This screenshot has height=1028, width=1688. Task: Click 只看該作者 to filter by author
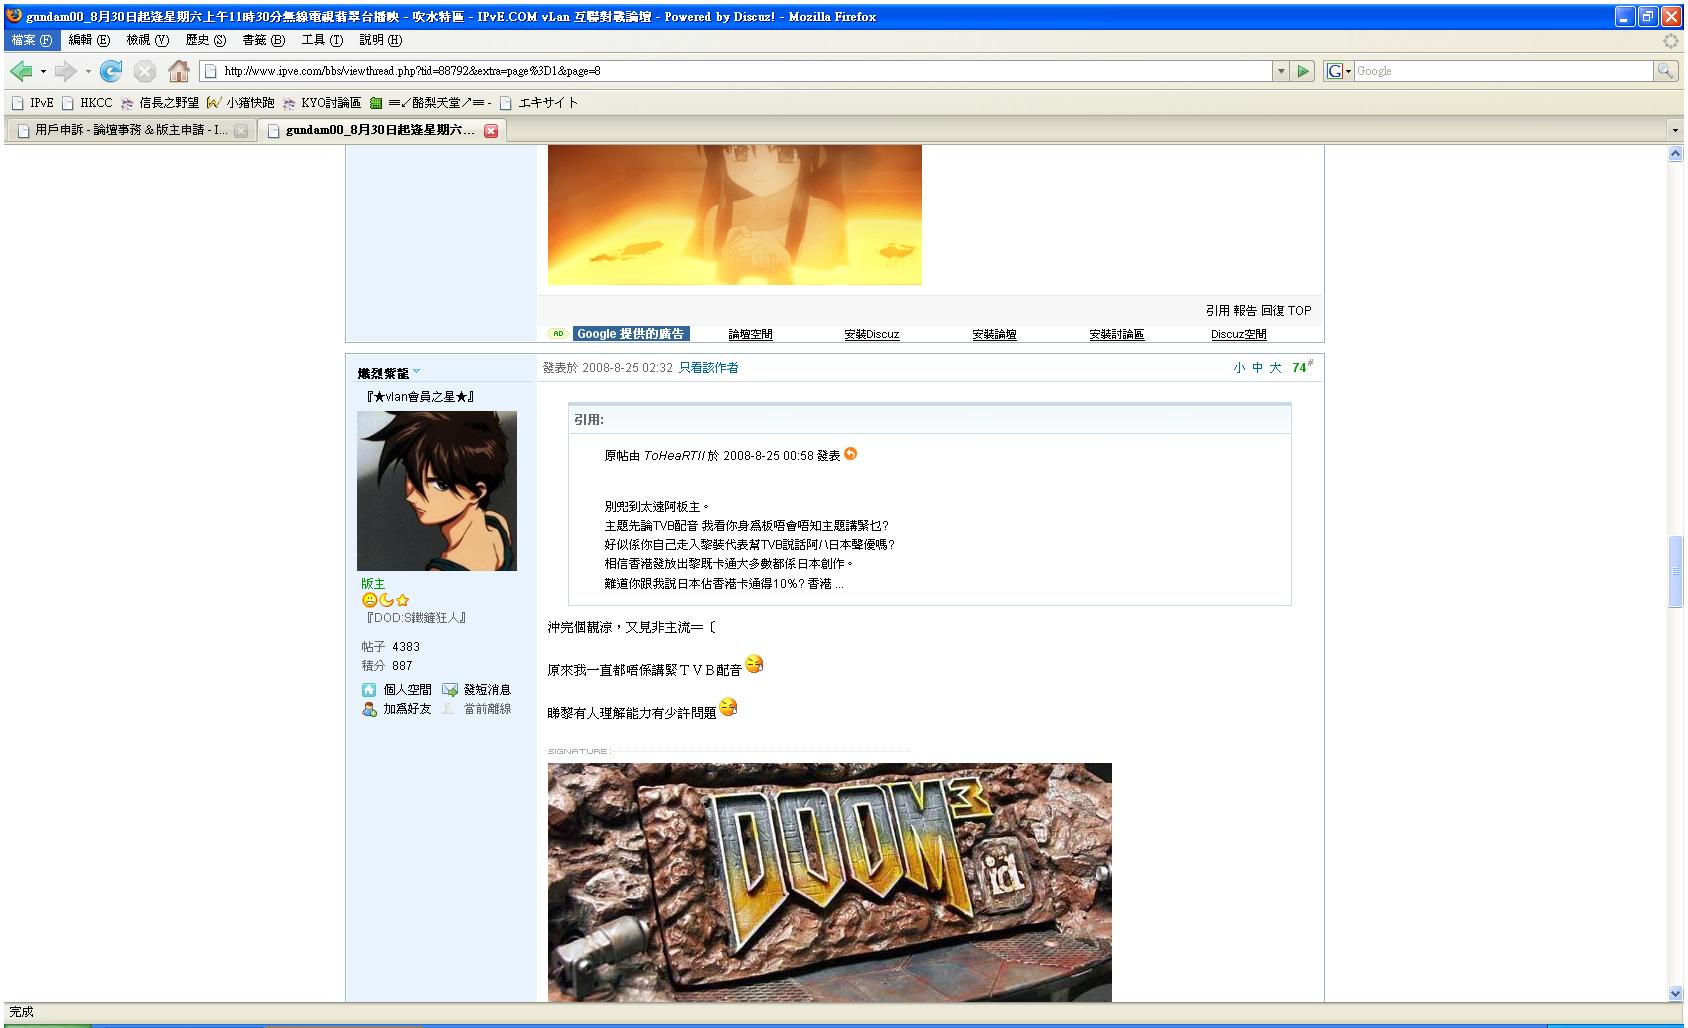[x=709, y=368]
